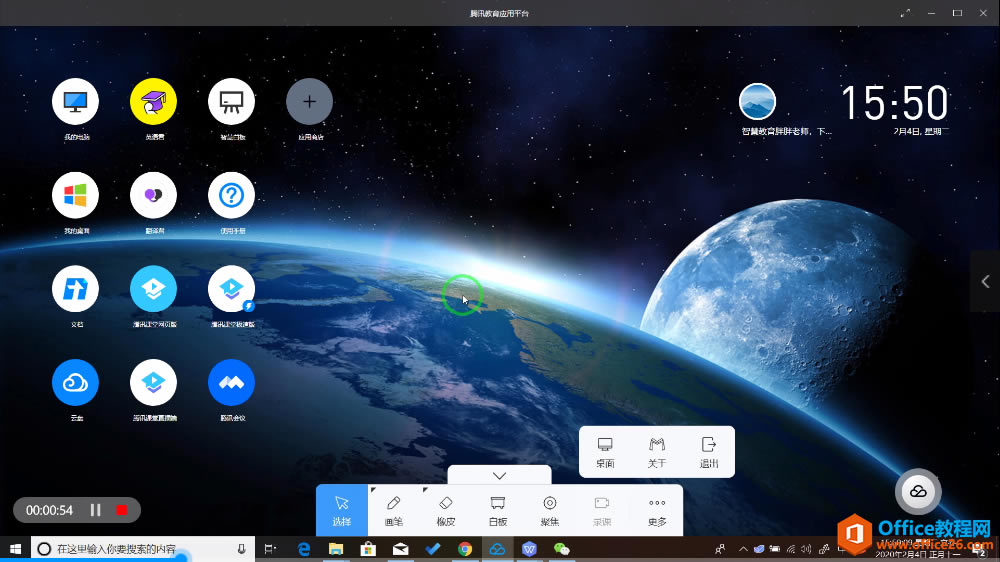
Task: Launch the blue 云盘 cloud drive icon
Action: click(75, 383)
